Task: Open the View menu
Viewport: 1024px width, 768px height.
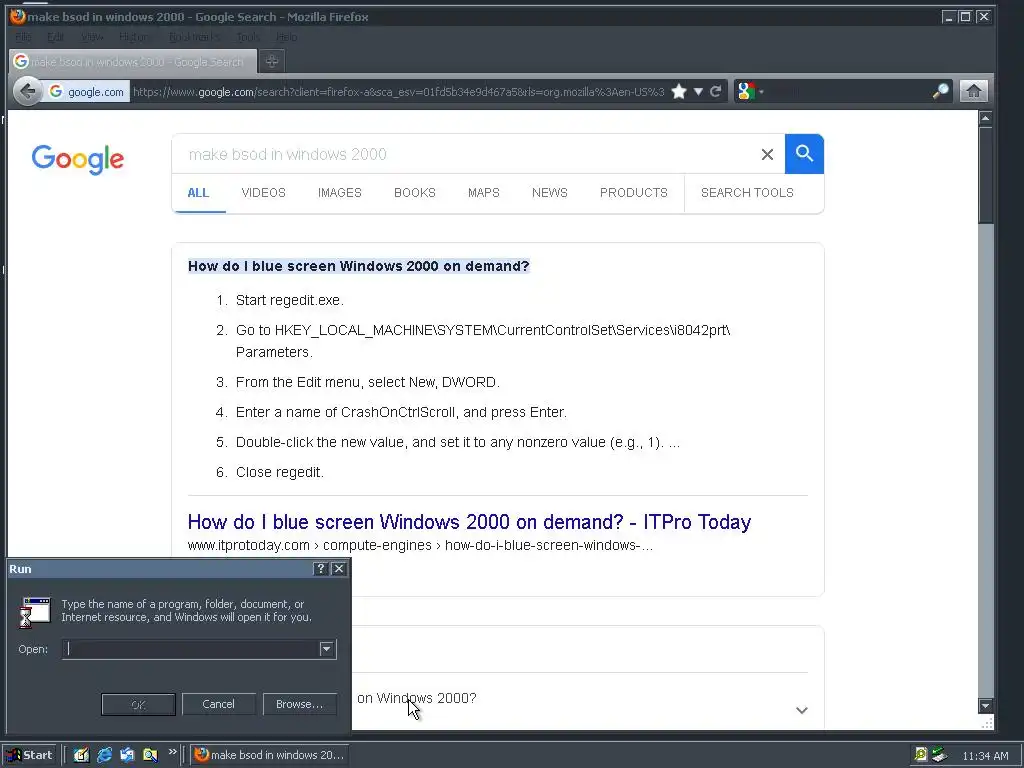Action: (91, 37)
